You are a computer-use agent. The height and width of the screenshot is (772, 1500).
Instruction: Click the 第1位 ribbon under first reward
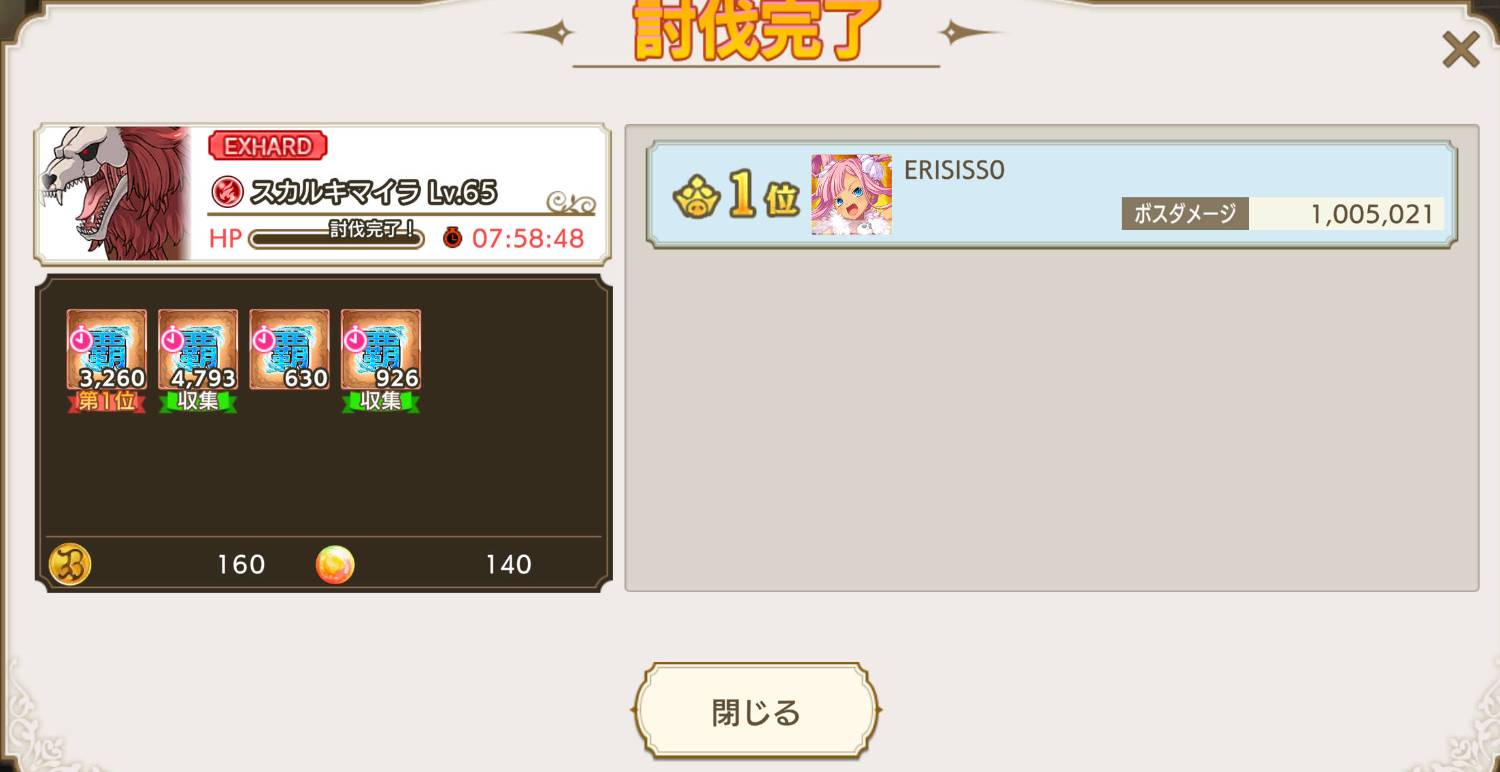tap(107, 401)
